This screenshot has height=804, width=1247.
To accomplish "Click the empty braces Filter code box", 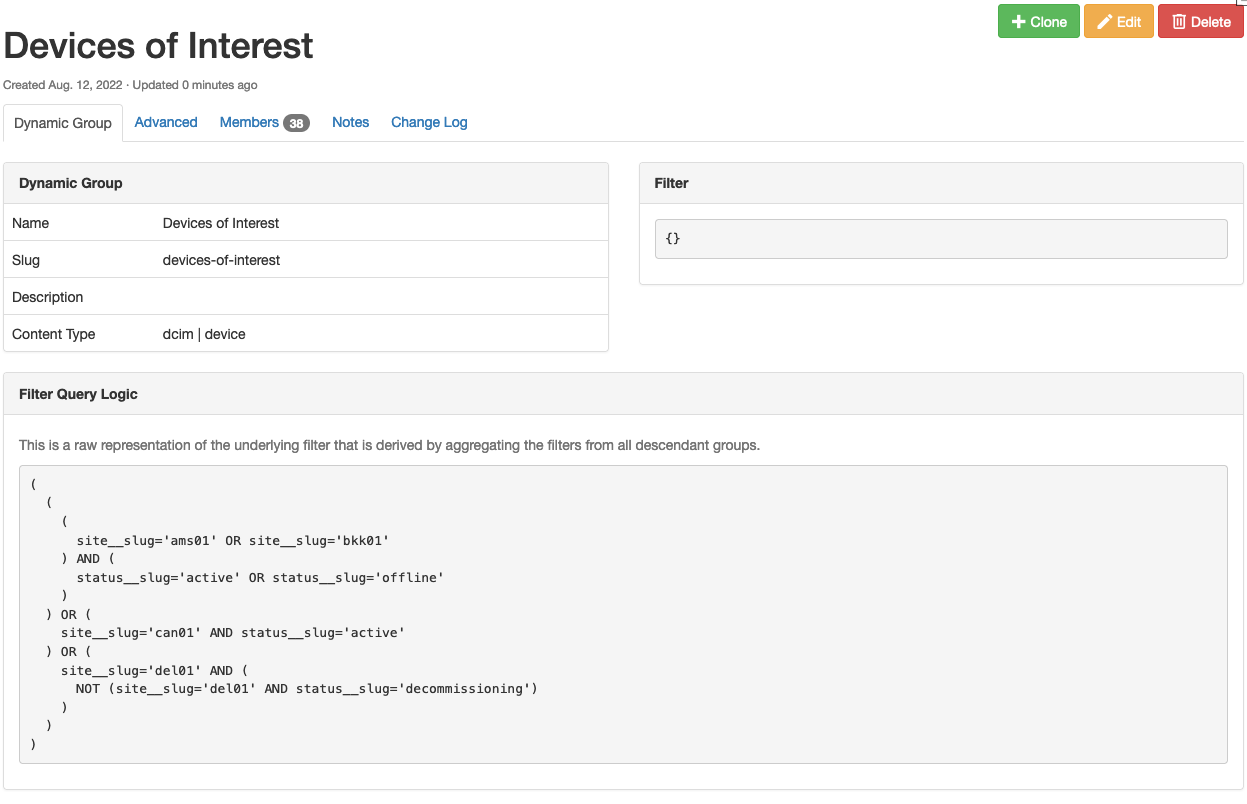I will (x=940, y=239).
